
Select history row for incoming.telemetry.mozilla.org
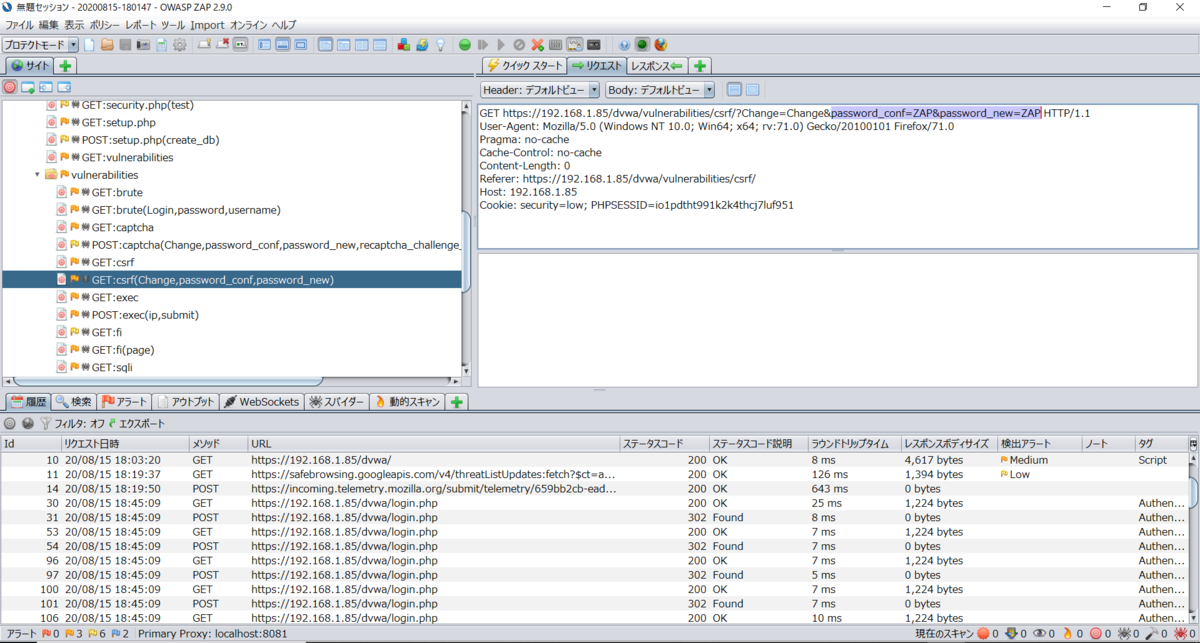594,489
